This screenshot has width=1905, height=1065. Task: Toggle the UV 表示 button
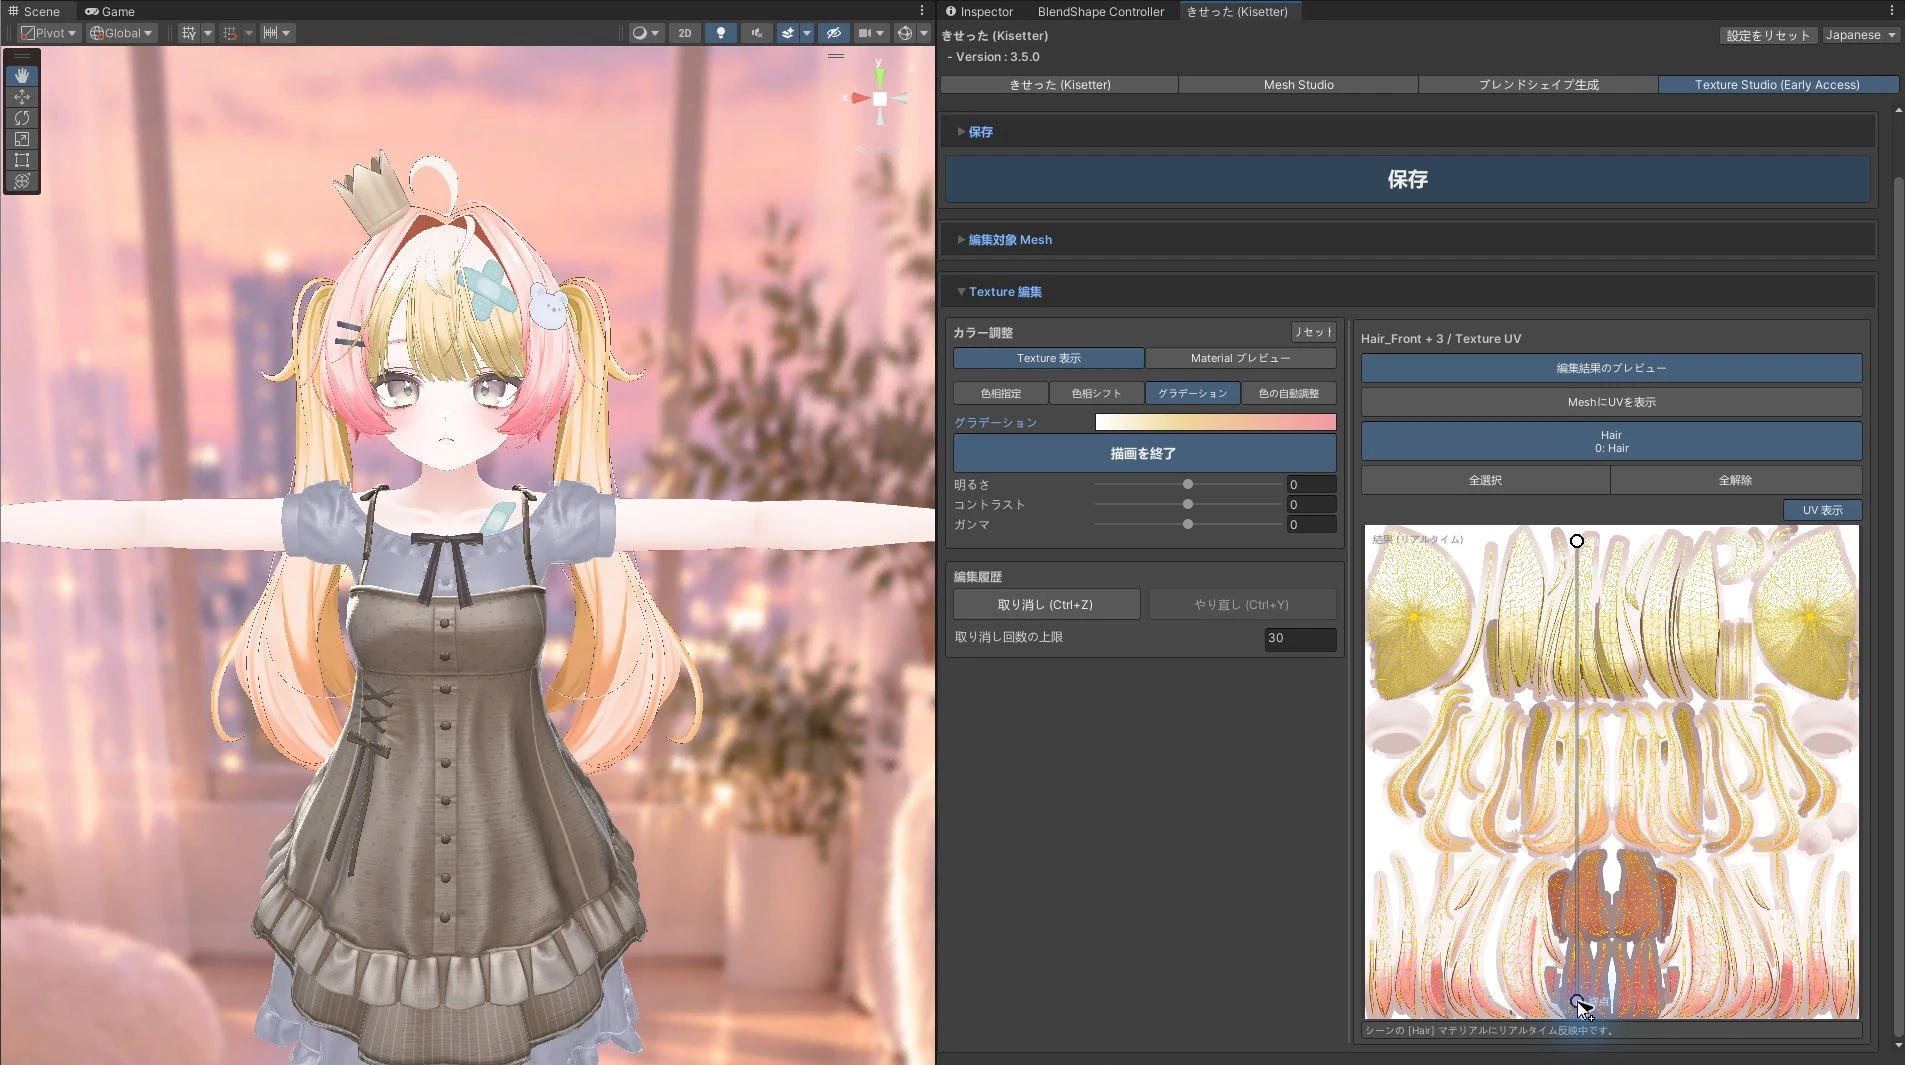click(x=1822, y=510)
